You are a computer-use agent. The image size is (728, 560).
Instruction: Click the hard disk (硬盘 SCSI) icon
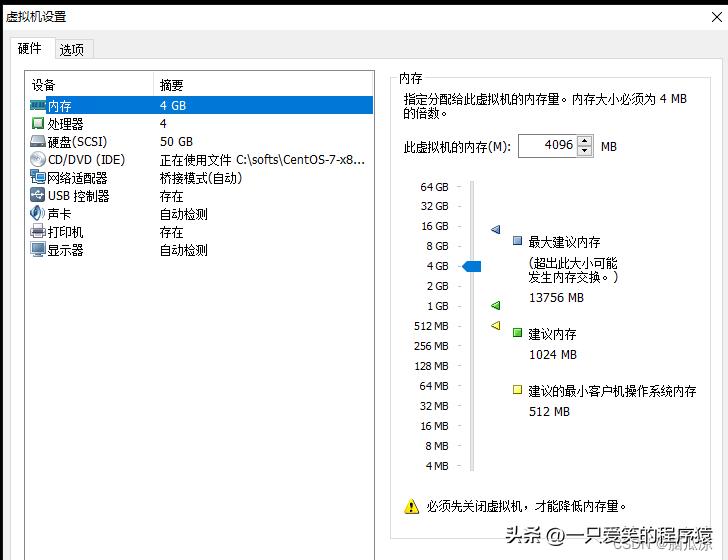(38, 141)
